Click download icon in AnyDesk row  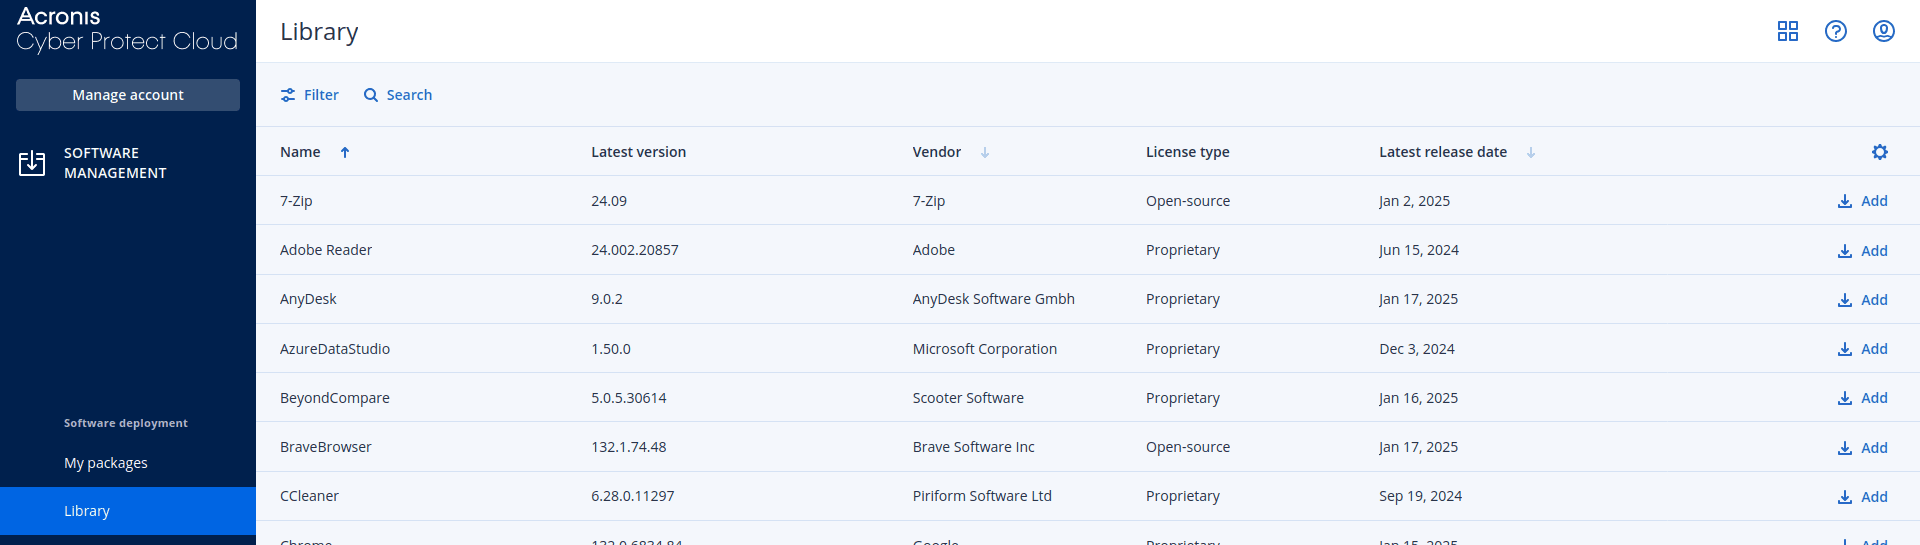tap(1845, 300)
